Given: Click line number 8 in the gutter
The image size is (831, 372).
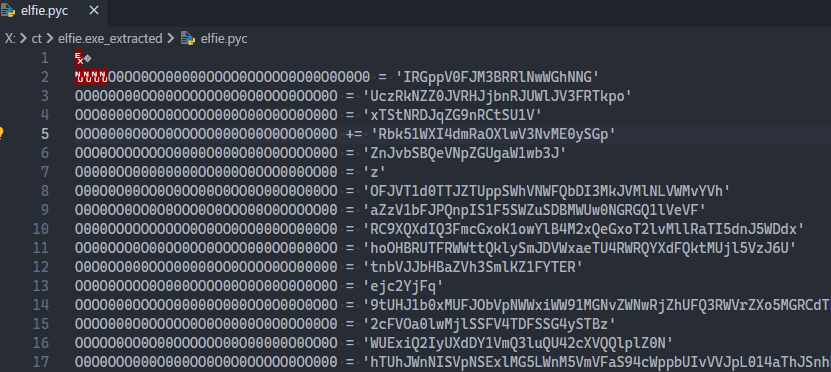Looking at the screenshot, I should [x=45, y=191].
